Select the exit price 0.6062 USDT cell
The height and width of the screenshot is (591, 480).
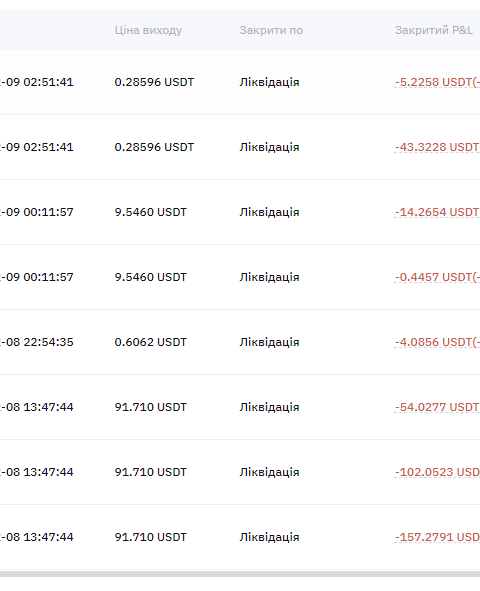pos(151,342)
